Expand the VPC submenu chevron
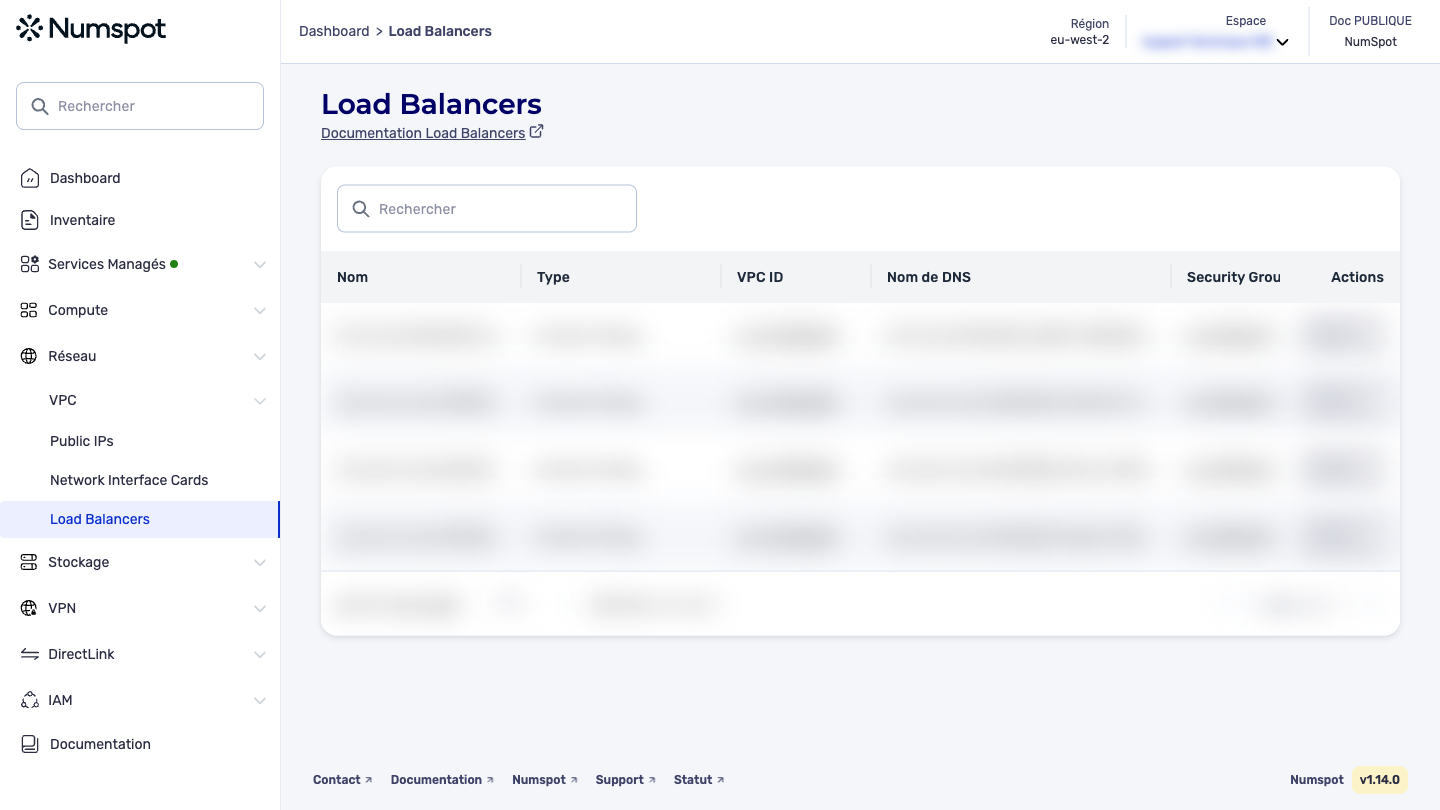1440x810 pixels. (260, 401)
